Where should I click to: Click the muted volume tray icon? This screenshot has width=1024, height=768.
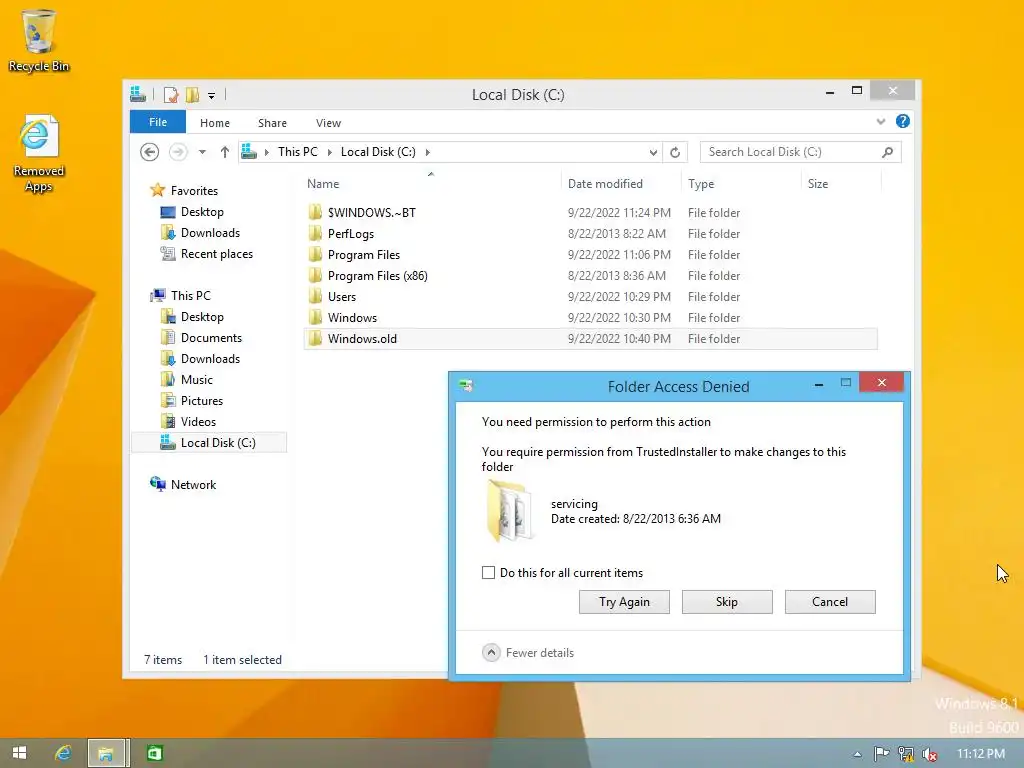tap(929, 754)
